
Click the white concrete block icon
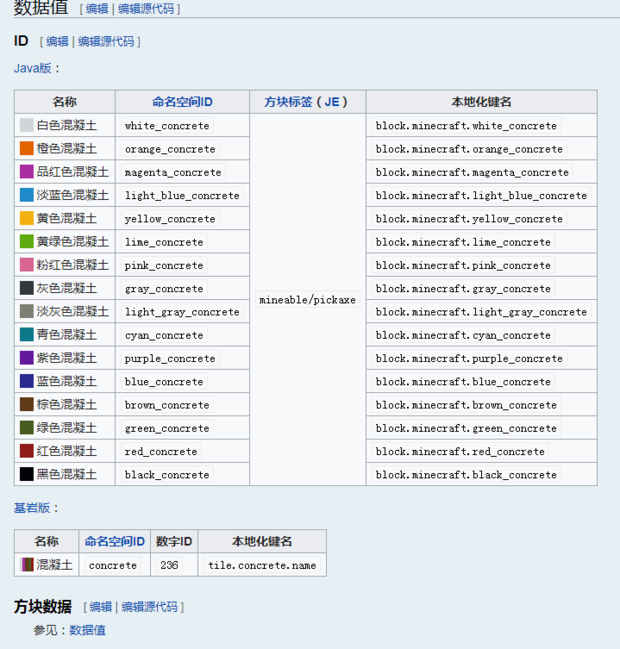tap(26, 125)
